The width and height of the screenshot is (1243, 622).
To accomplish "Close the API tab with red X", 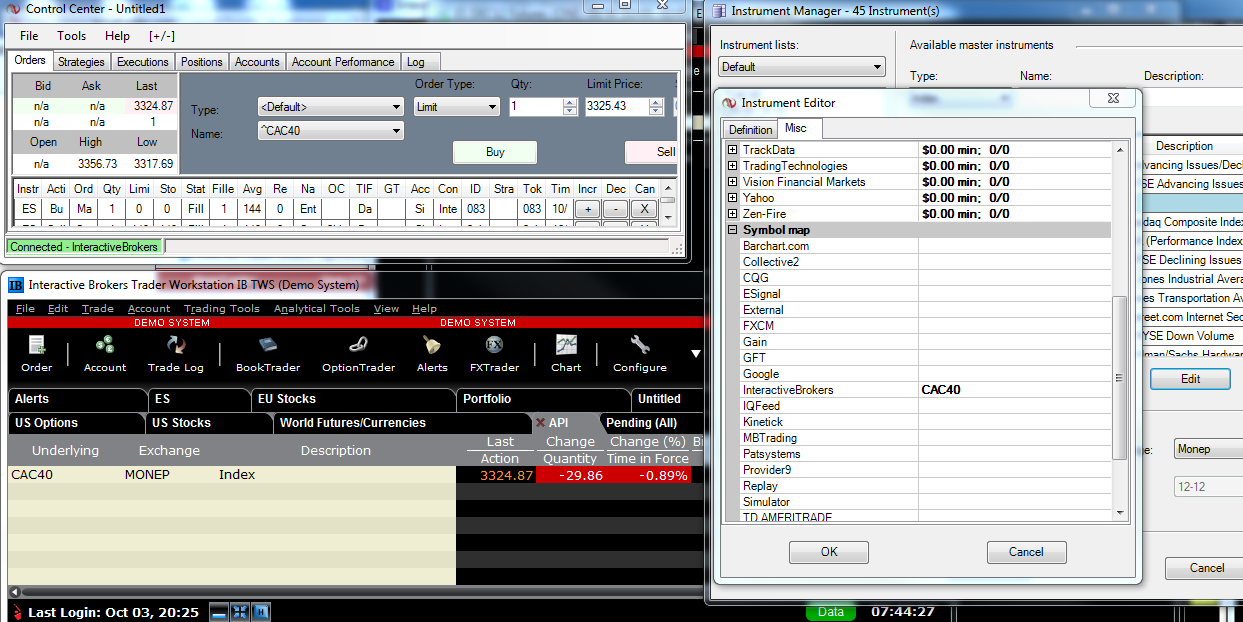I will 540,423.
